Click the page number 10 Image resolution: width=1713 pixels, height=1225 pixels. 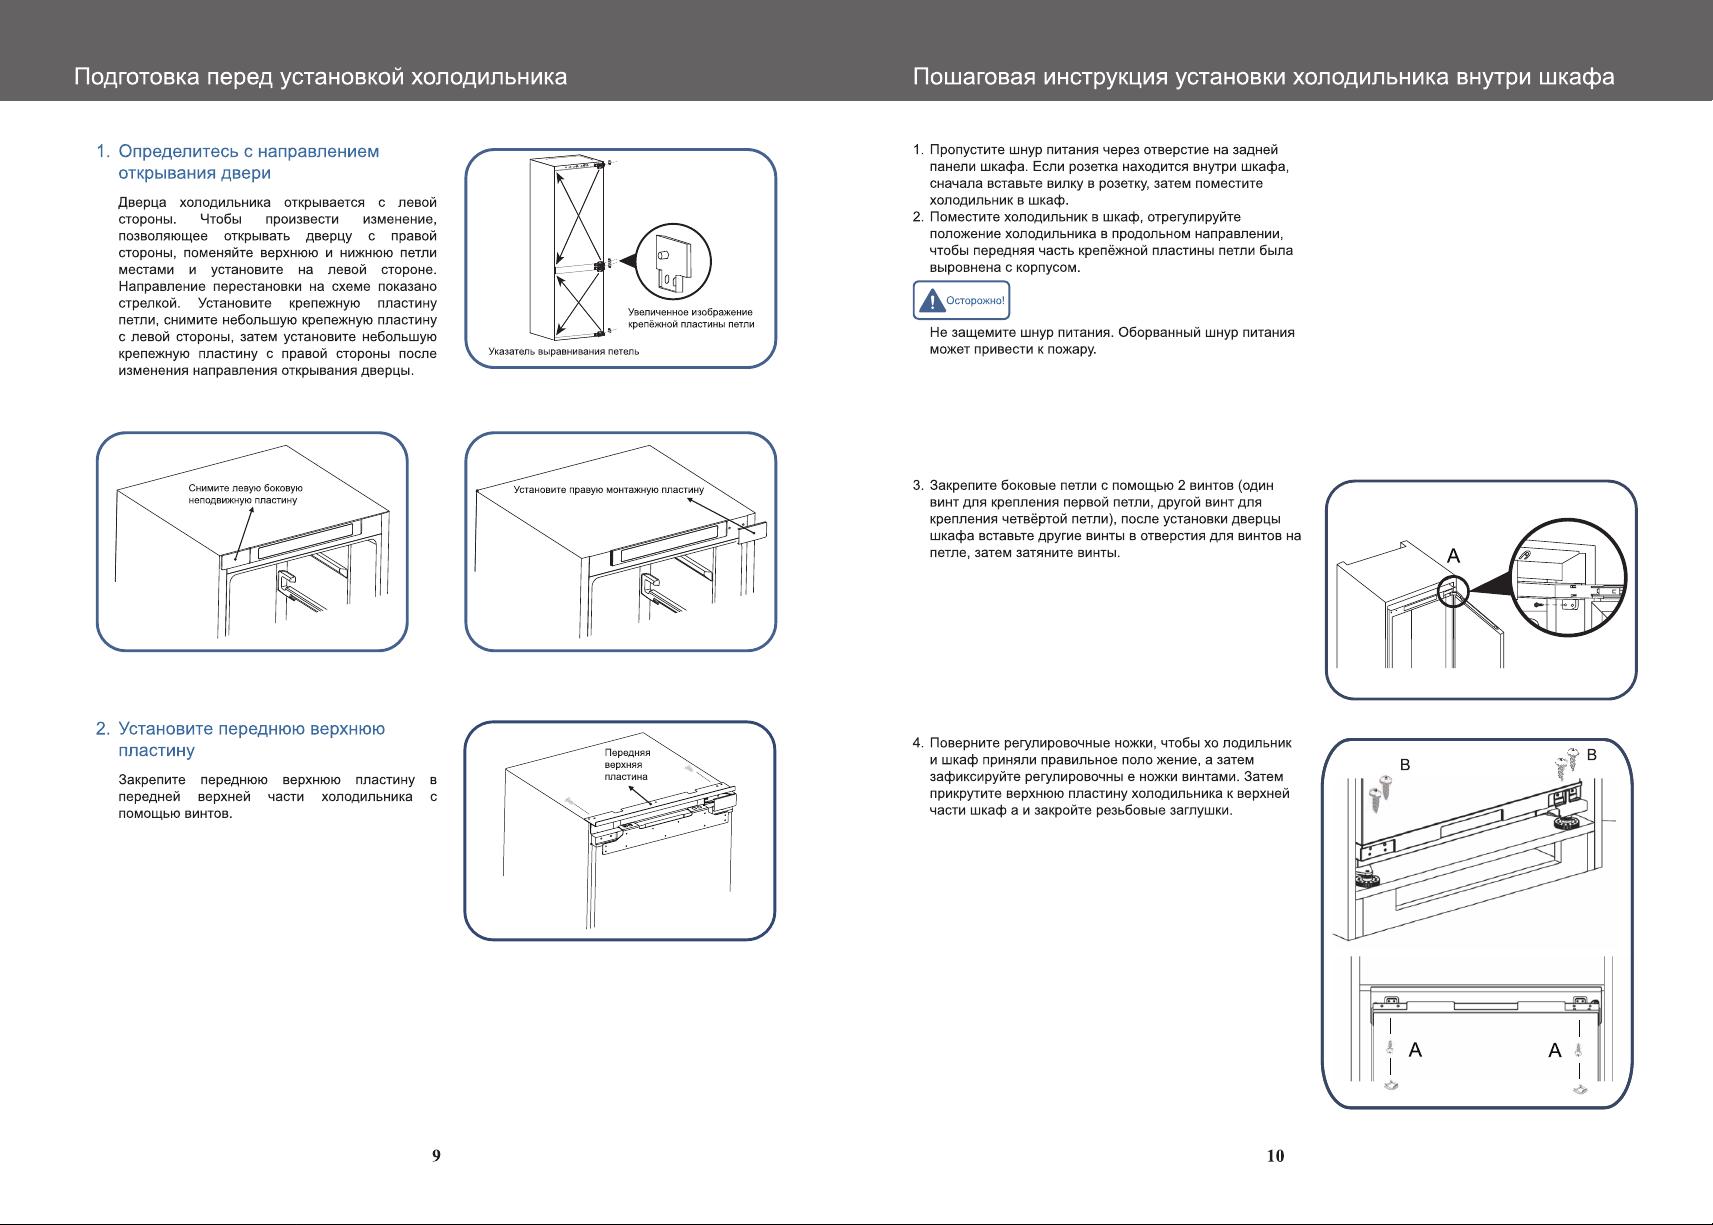(1275, 1156)
